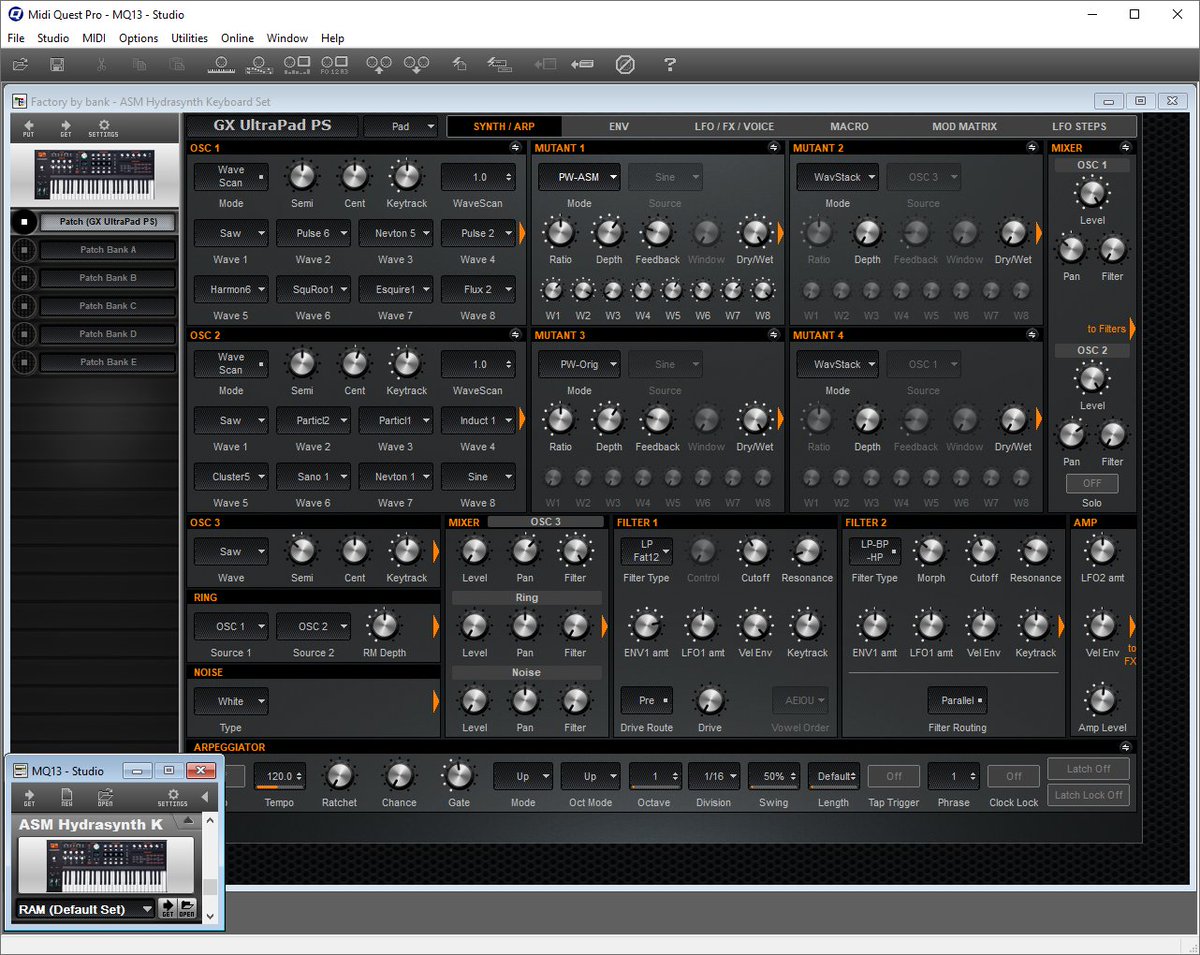Switch to the LFO STEPS tab
1200x955 pixels.
1079,127
